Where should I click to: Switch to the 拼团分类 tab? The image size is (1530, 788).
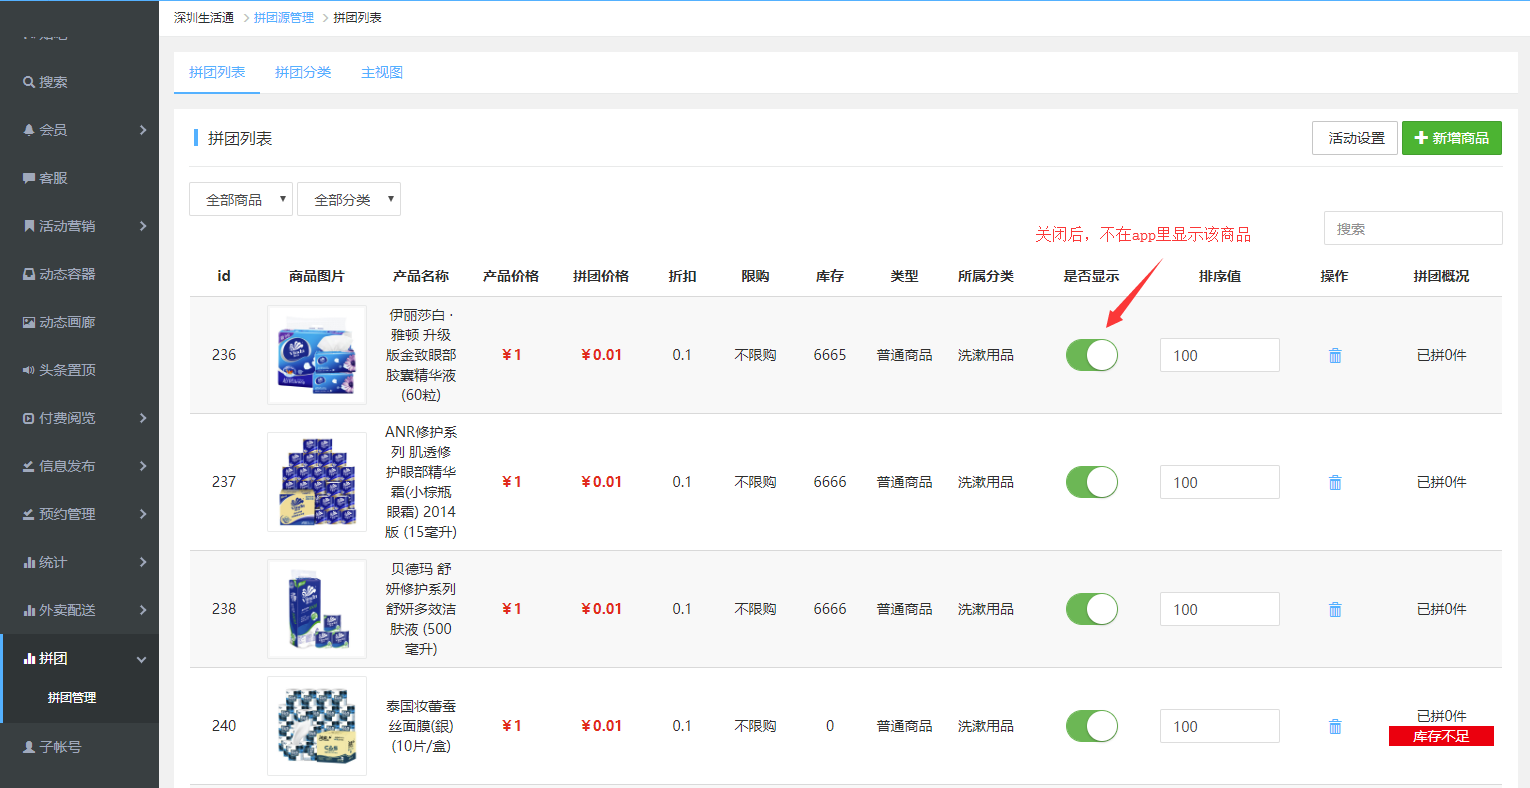(x=303, y=72)
